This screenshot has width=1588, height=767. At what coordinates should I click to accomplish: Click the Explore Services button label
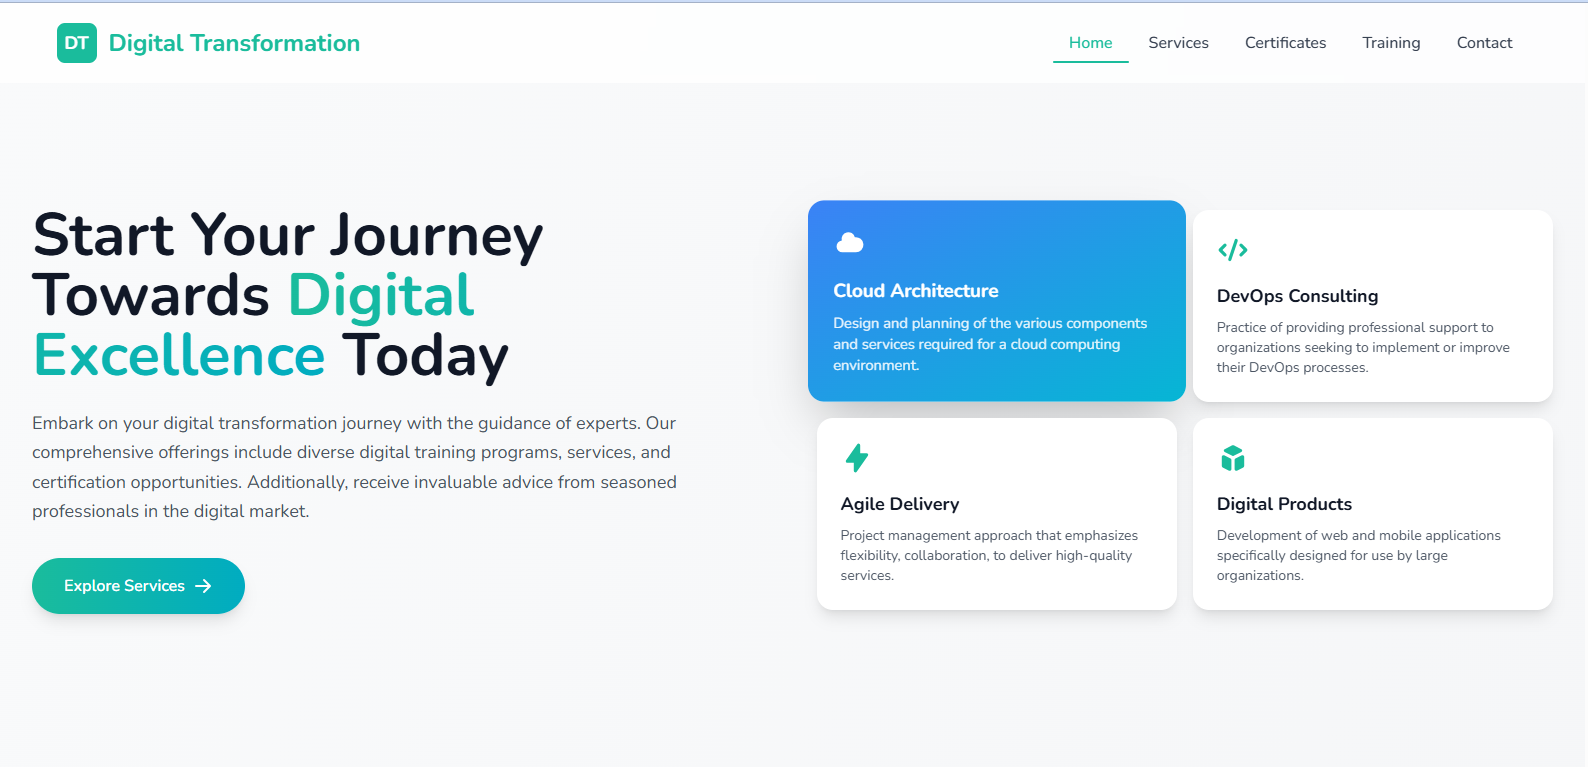pyautogui.click(x=124, y=586)
